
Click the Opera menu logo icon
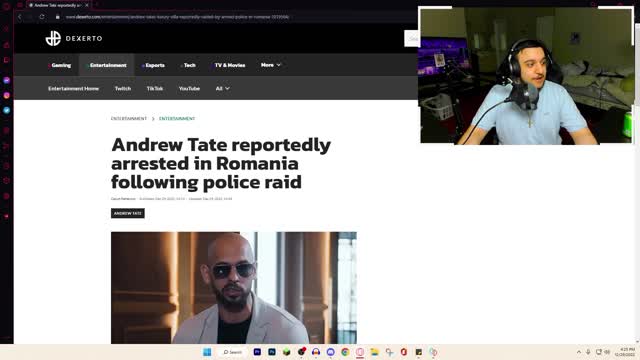coord(6,6)
